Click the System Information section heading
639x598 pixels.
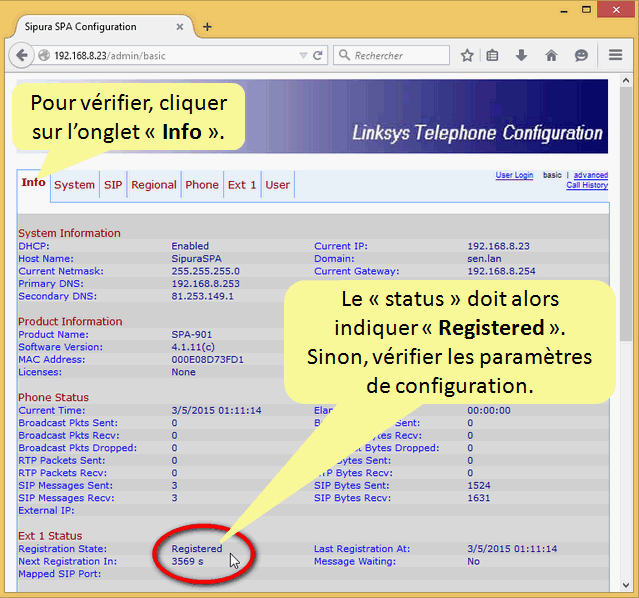click(x=69, y=233)
